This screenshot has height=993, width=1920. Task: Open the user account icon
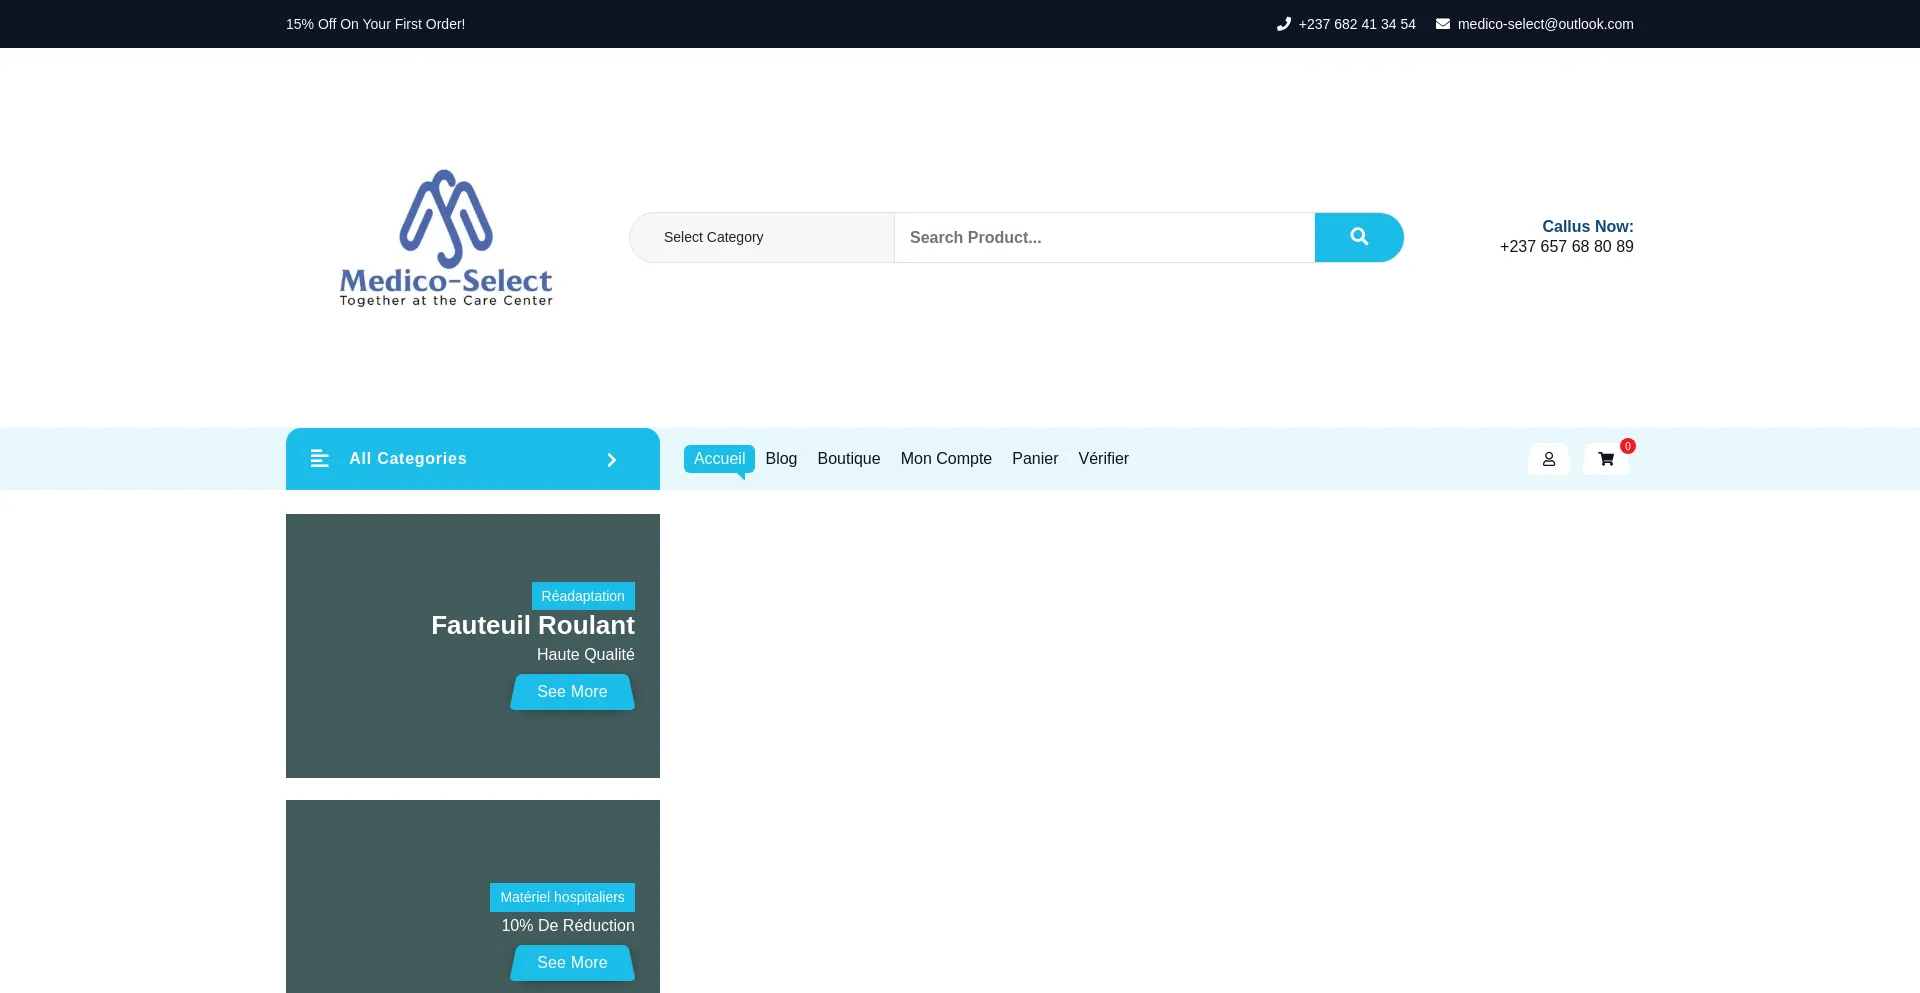(x=1548, y=459)
